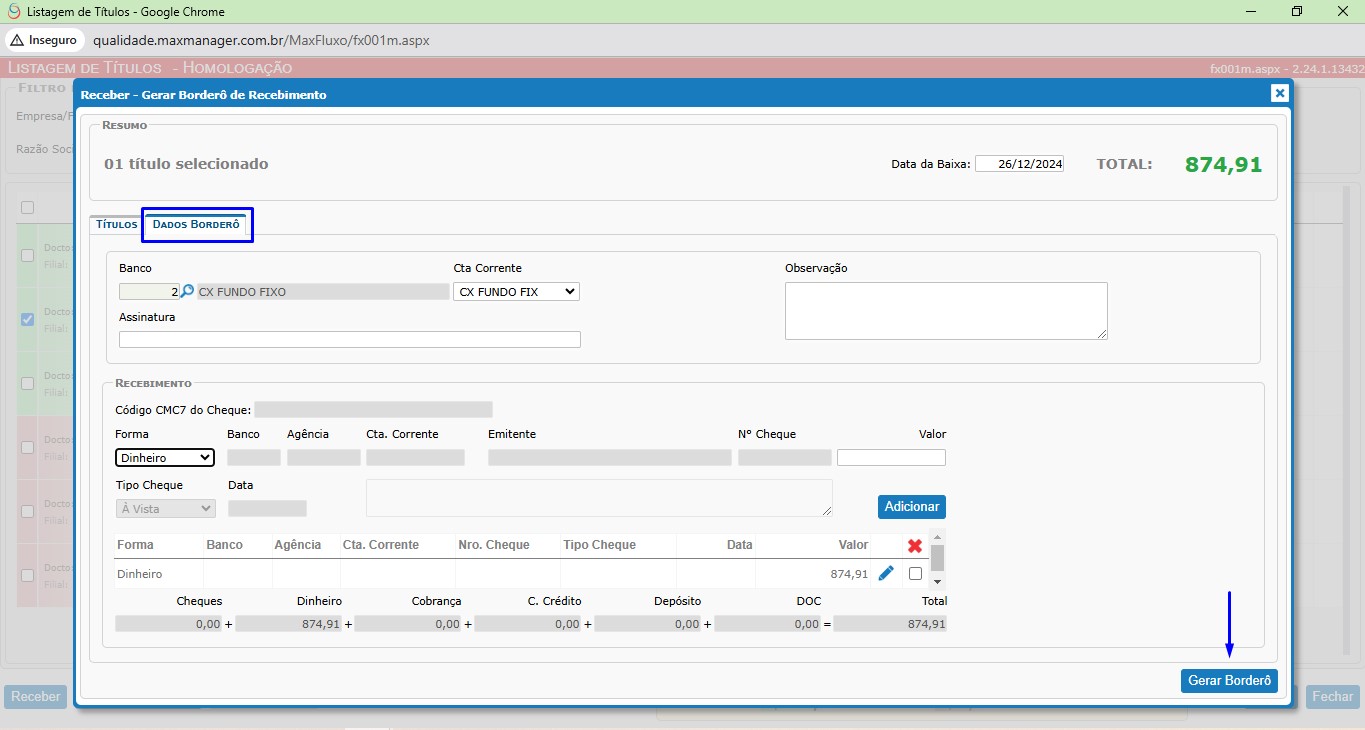Click the Inseguro security warning icon

(17, 40)
